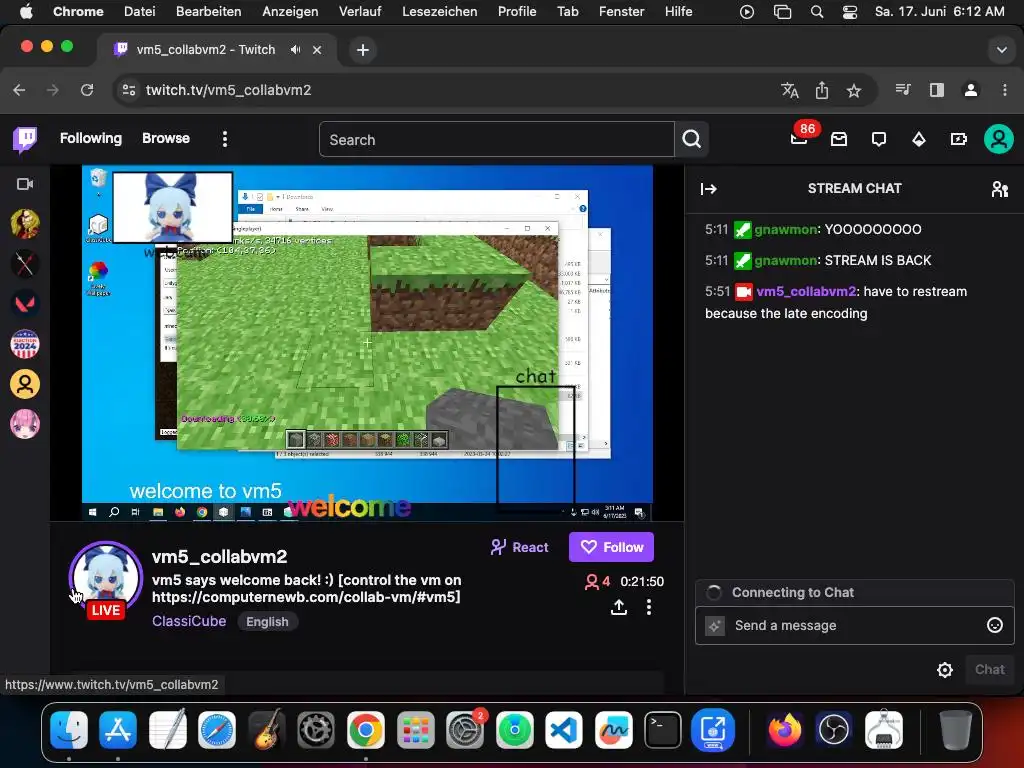Screen dimensions: 1024x768
Task: Open the emote picker smiley
Action: [995, 626]
